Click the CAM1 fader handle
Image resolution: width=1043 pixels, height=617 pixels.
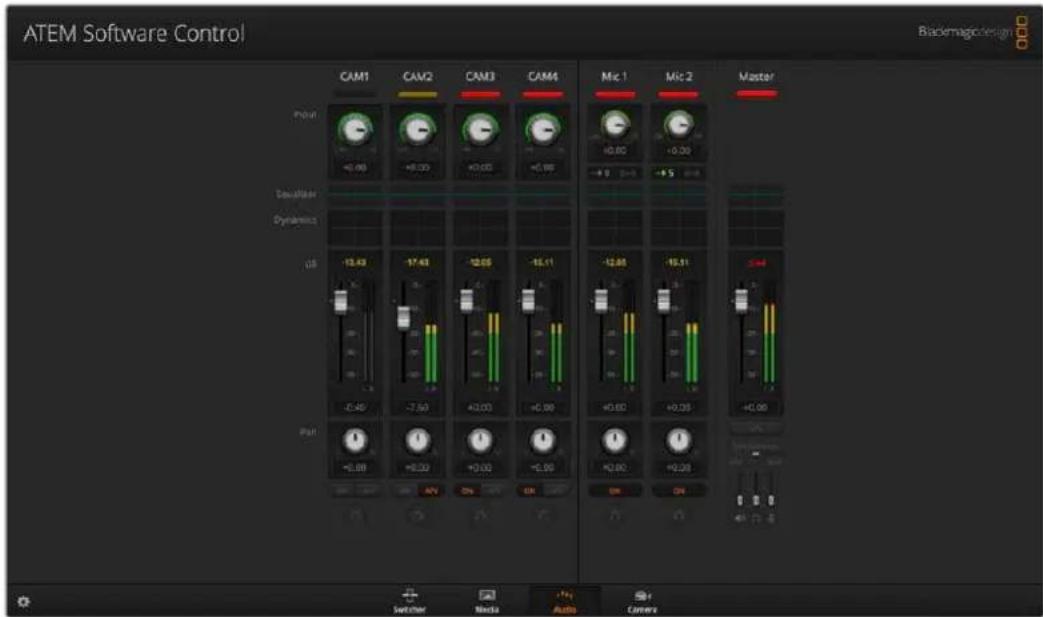pos(341,301)
